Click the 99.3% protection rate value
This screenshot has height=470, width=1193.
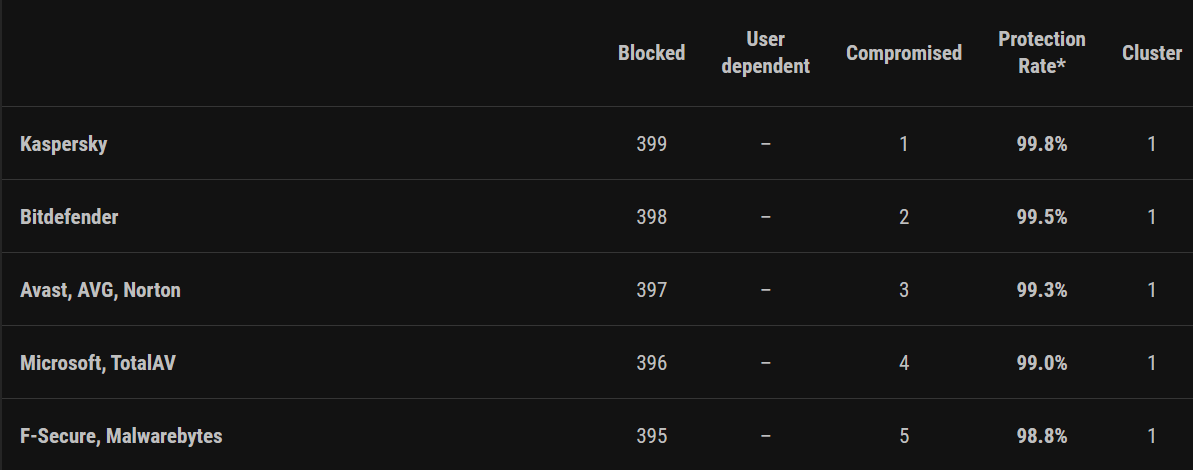pos(1042,291)
